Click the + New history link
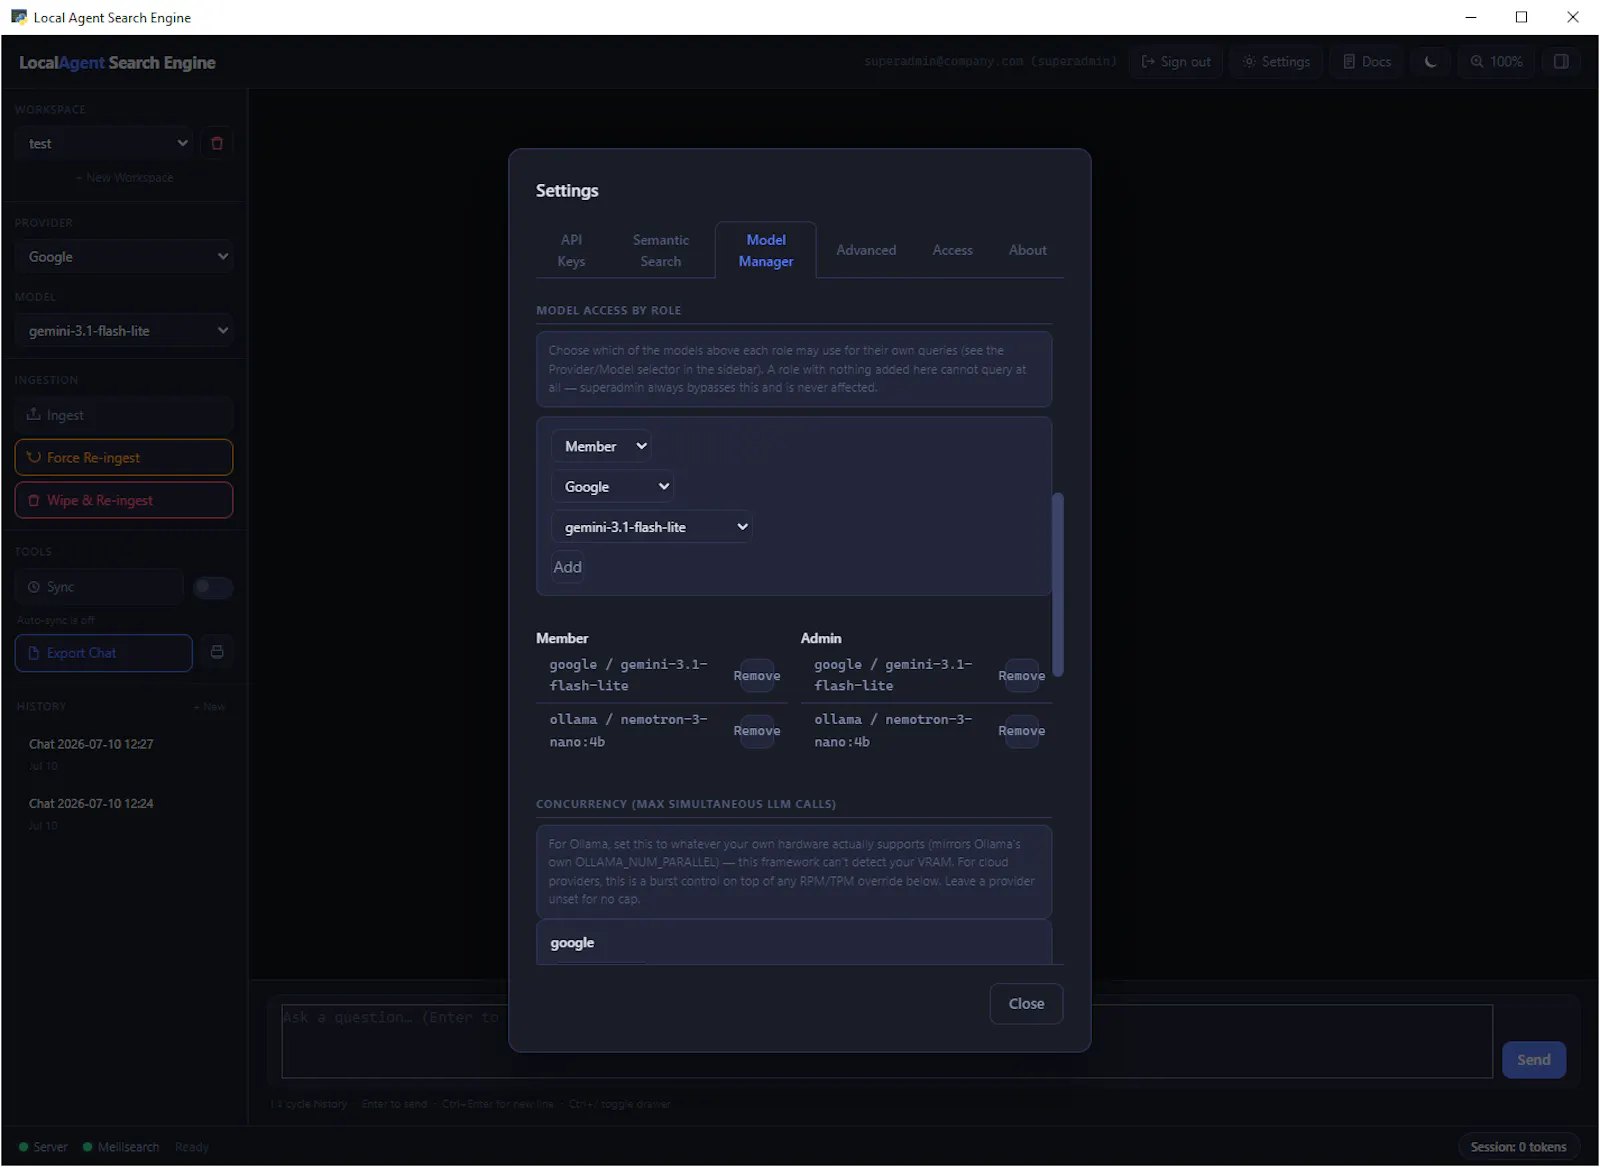The image size is (1600, 1167). click(210, 707)
